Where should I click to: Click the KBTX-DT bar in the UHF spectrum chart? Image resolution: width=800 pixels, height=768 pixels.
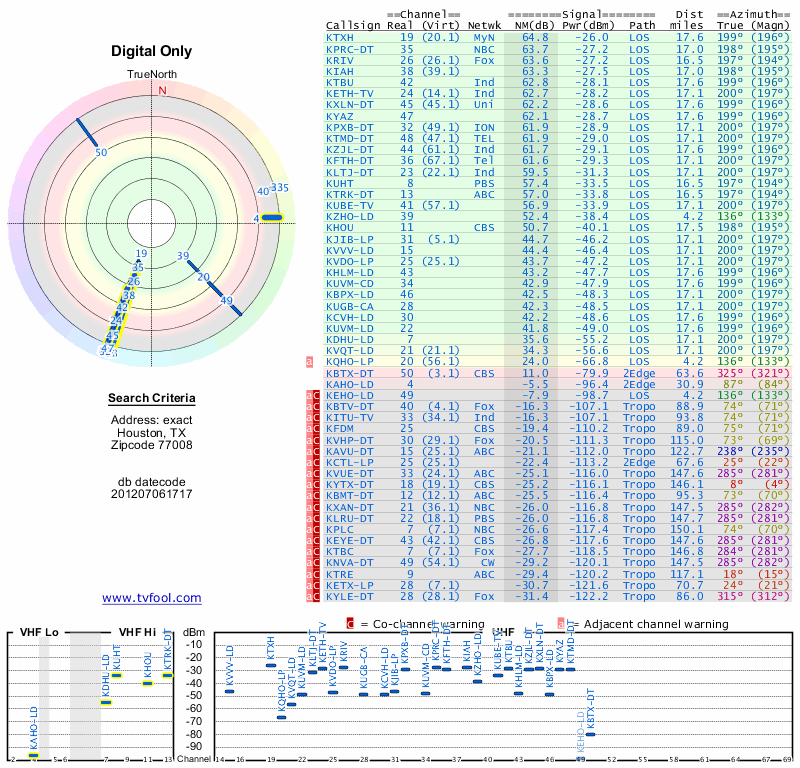pos(590,734)
